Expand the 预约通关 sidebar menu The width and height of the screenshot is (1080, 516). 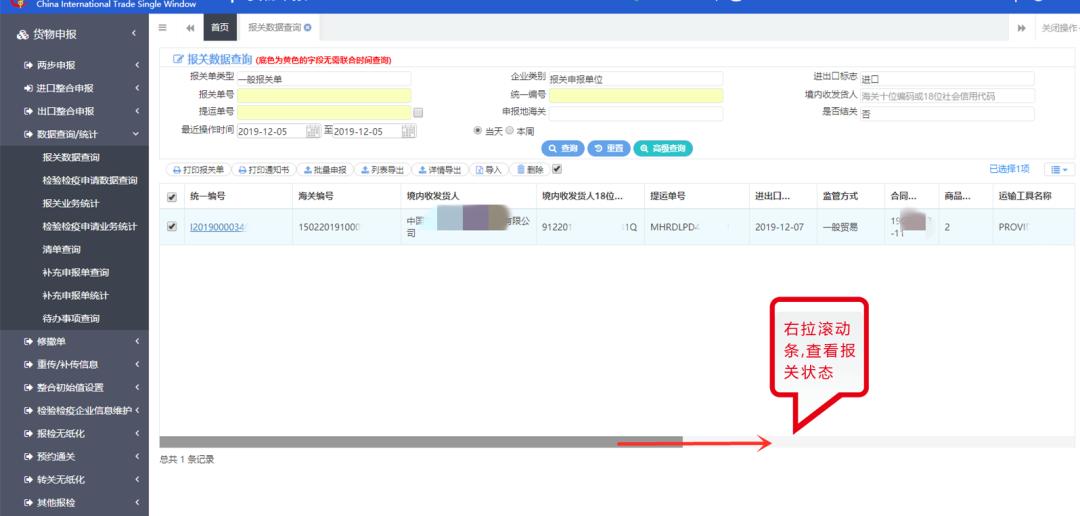pyautogui.click(x=74, y=457)
